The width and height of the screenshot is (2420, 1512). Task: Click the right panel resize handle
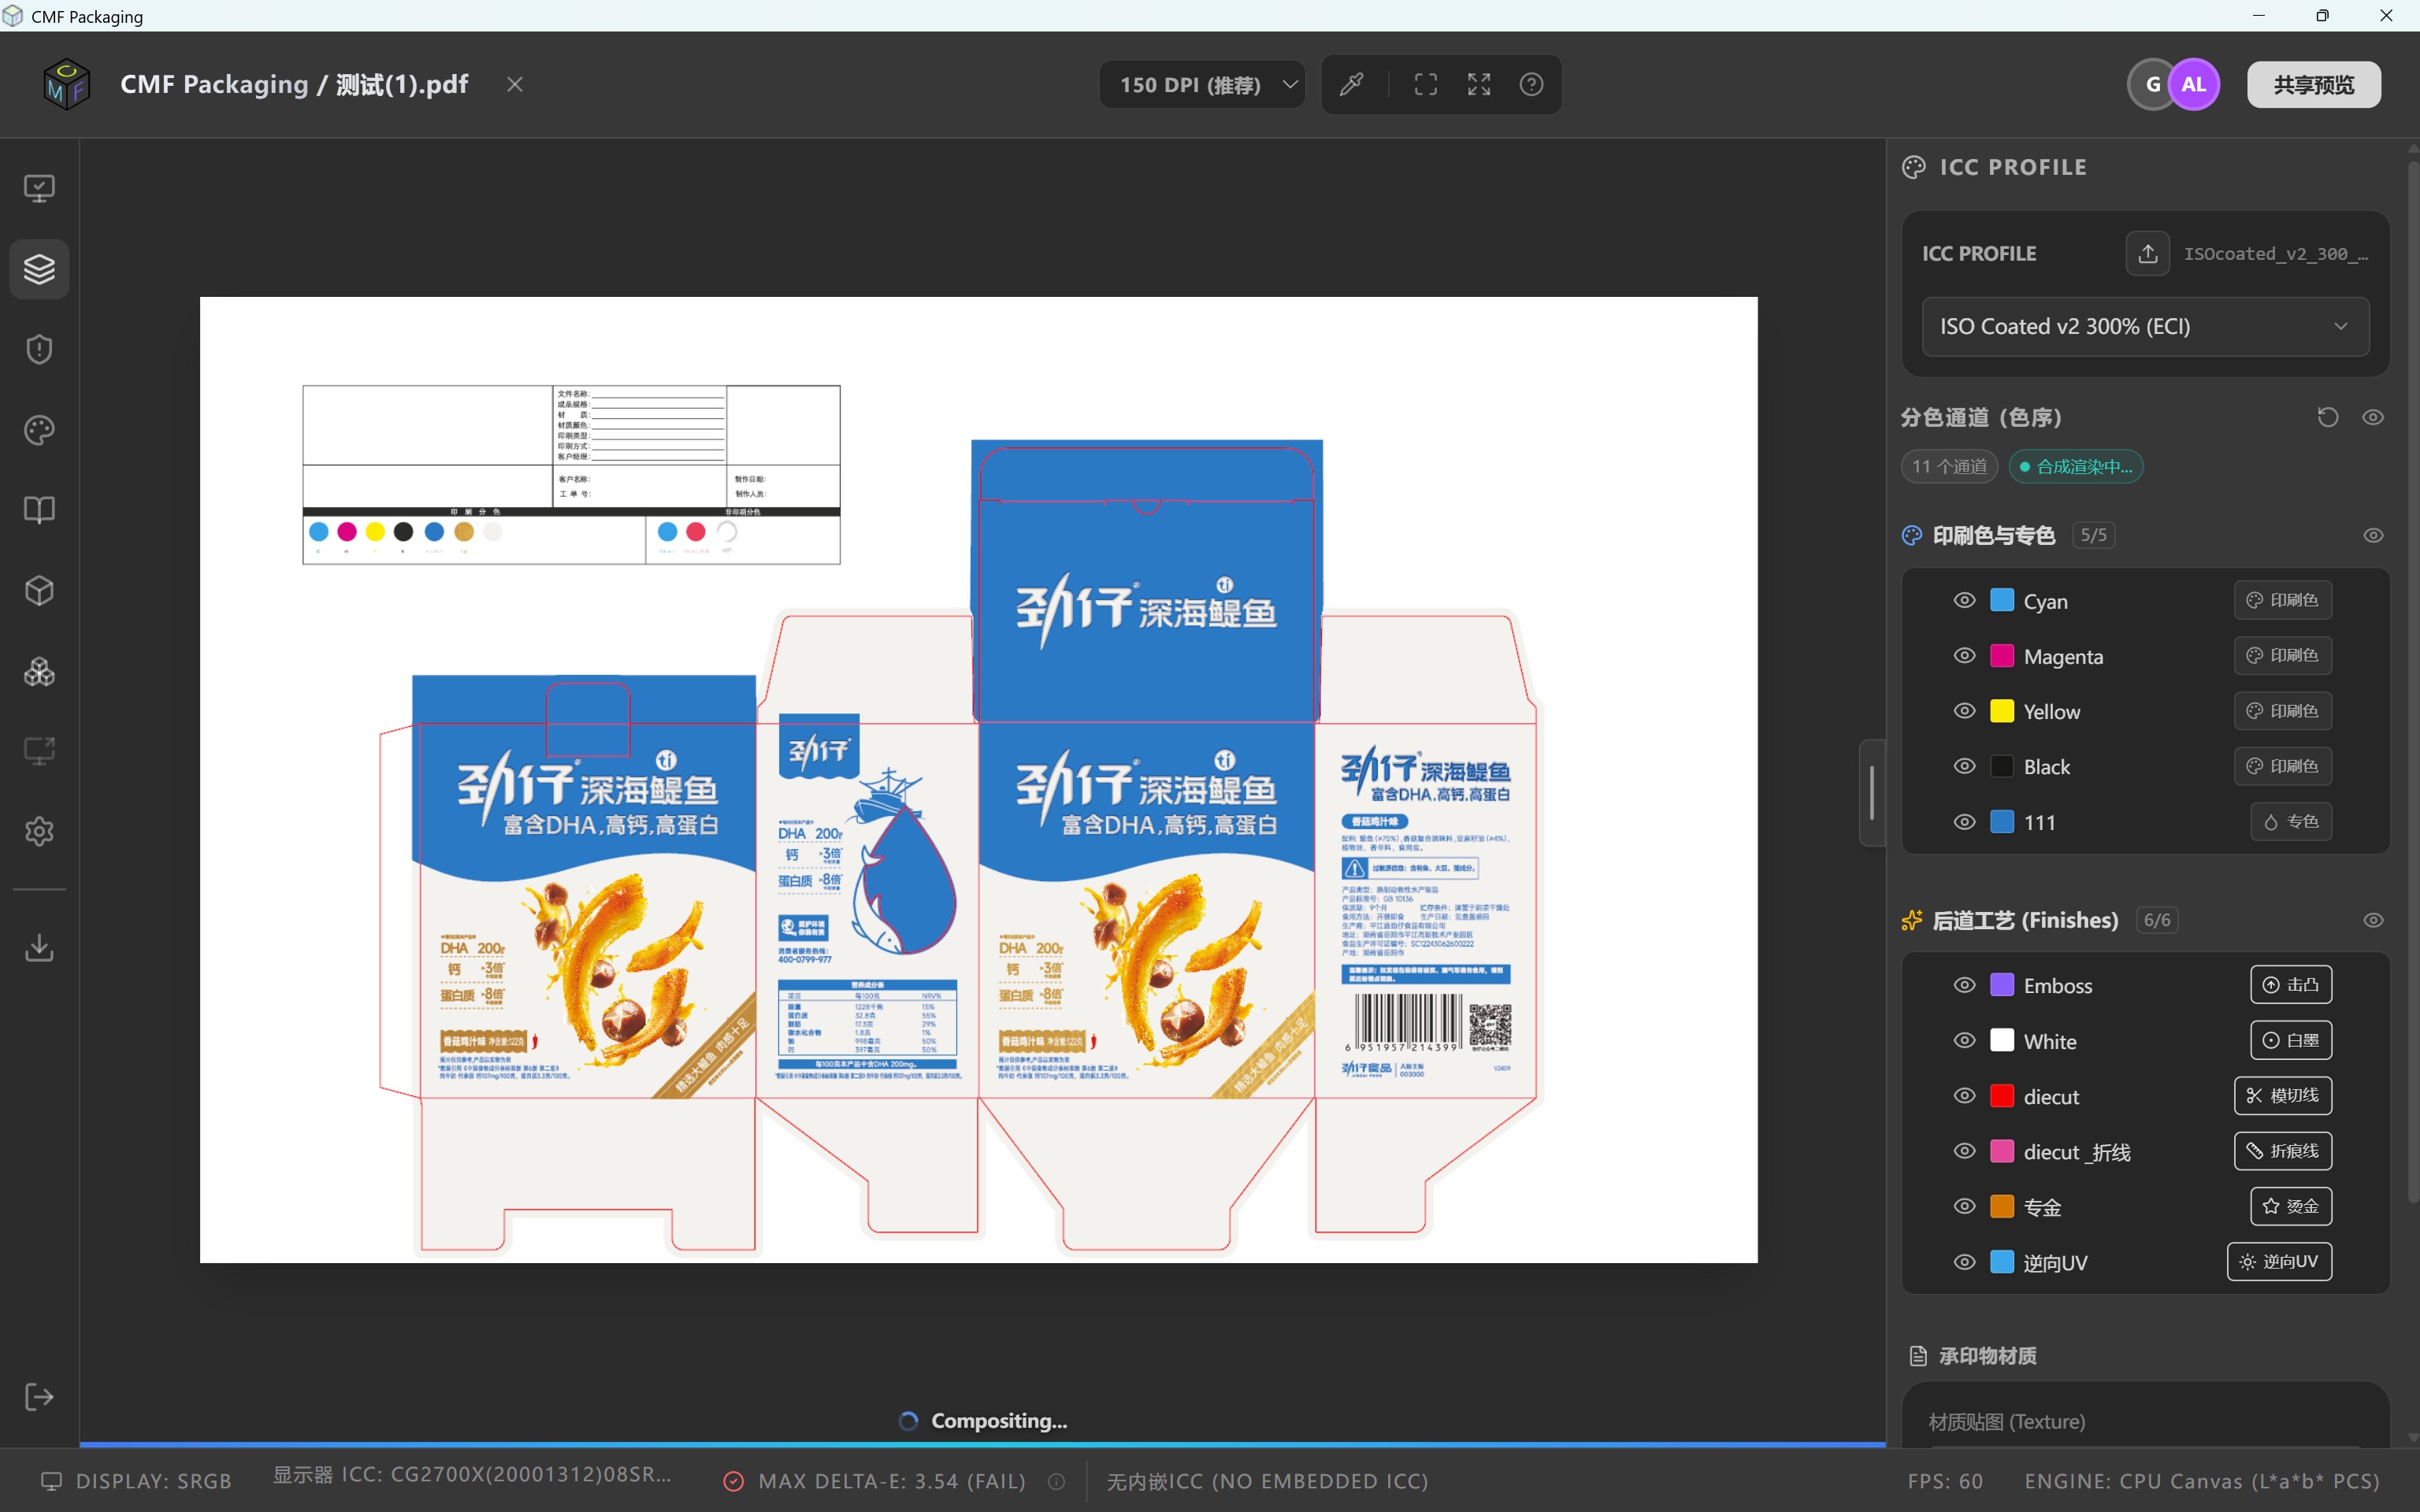1872,793
